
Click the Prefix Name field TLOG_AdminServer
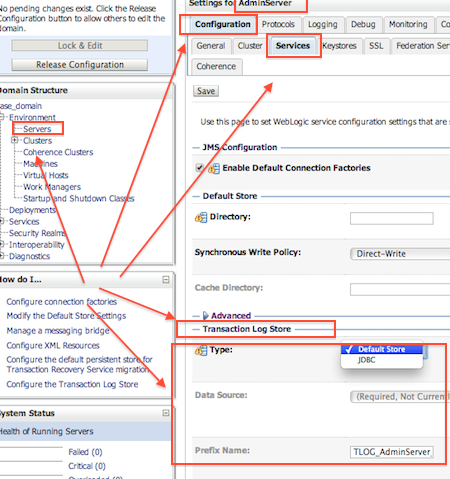pos(392,452)
